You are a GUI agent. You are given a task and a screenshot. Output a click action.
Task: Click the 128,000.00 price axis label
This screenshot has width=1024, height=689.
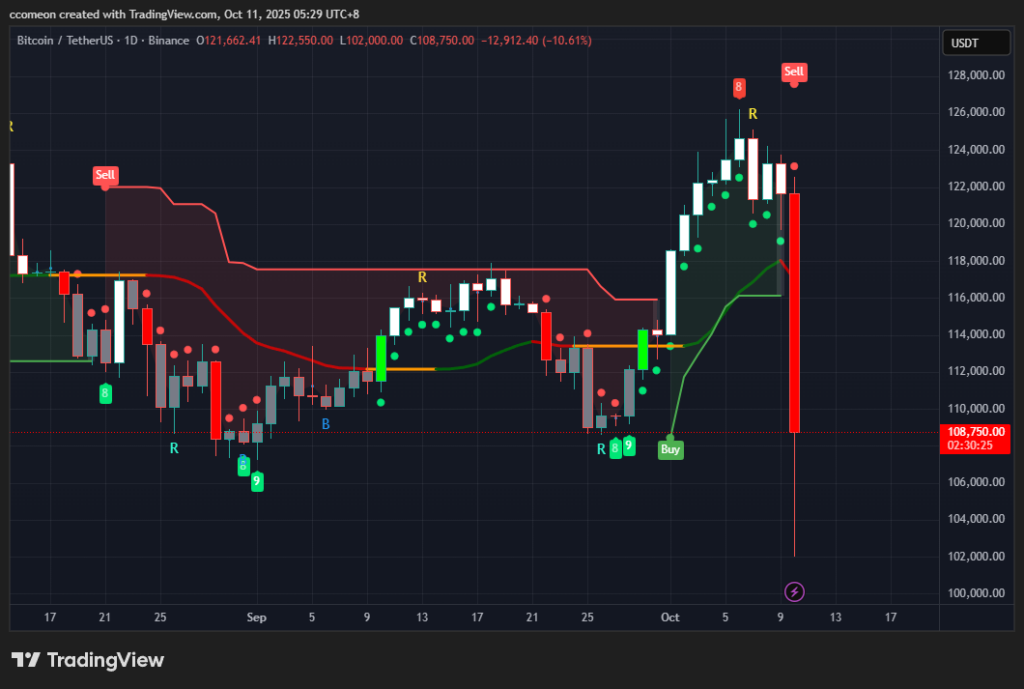[976, 75]
